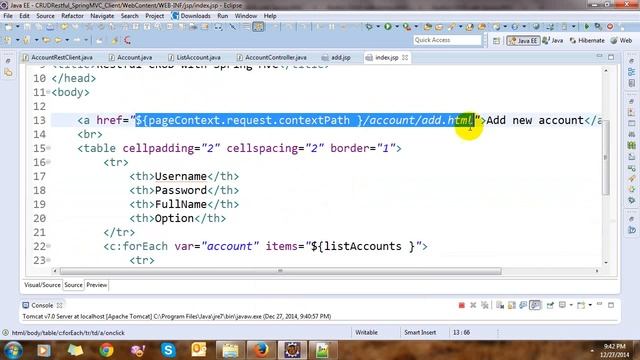Screen dimensions: 640x360
Task: Click the green Run button in toolbar
Action: [388, 27]
